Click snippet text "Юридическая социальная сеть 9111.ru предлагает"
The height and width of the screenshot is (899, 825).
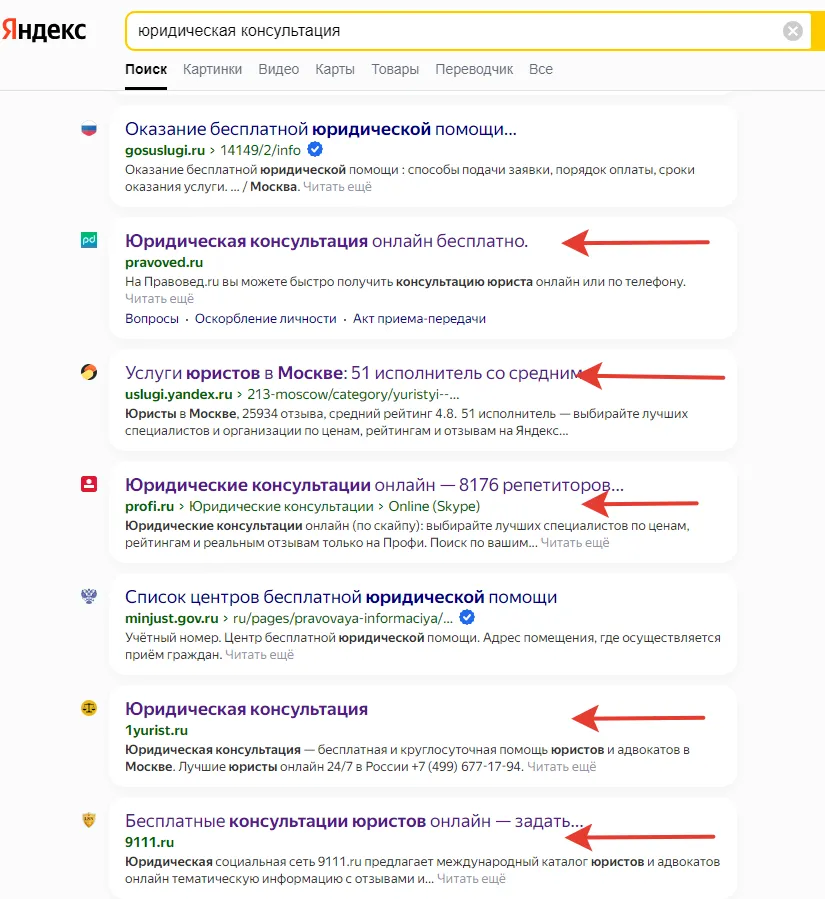tap(279, 862)
